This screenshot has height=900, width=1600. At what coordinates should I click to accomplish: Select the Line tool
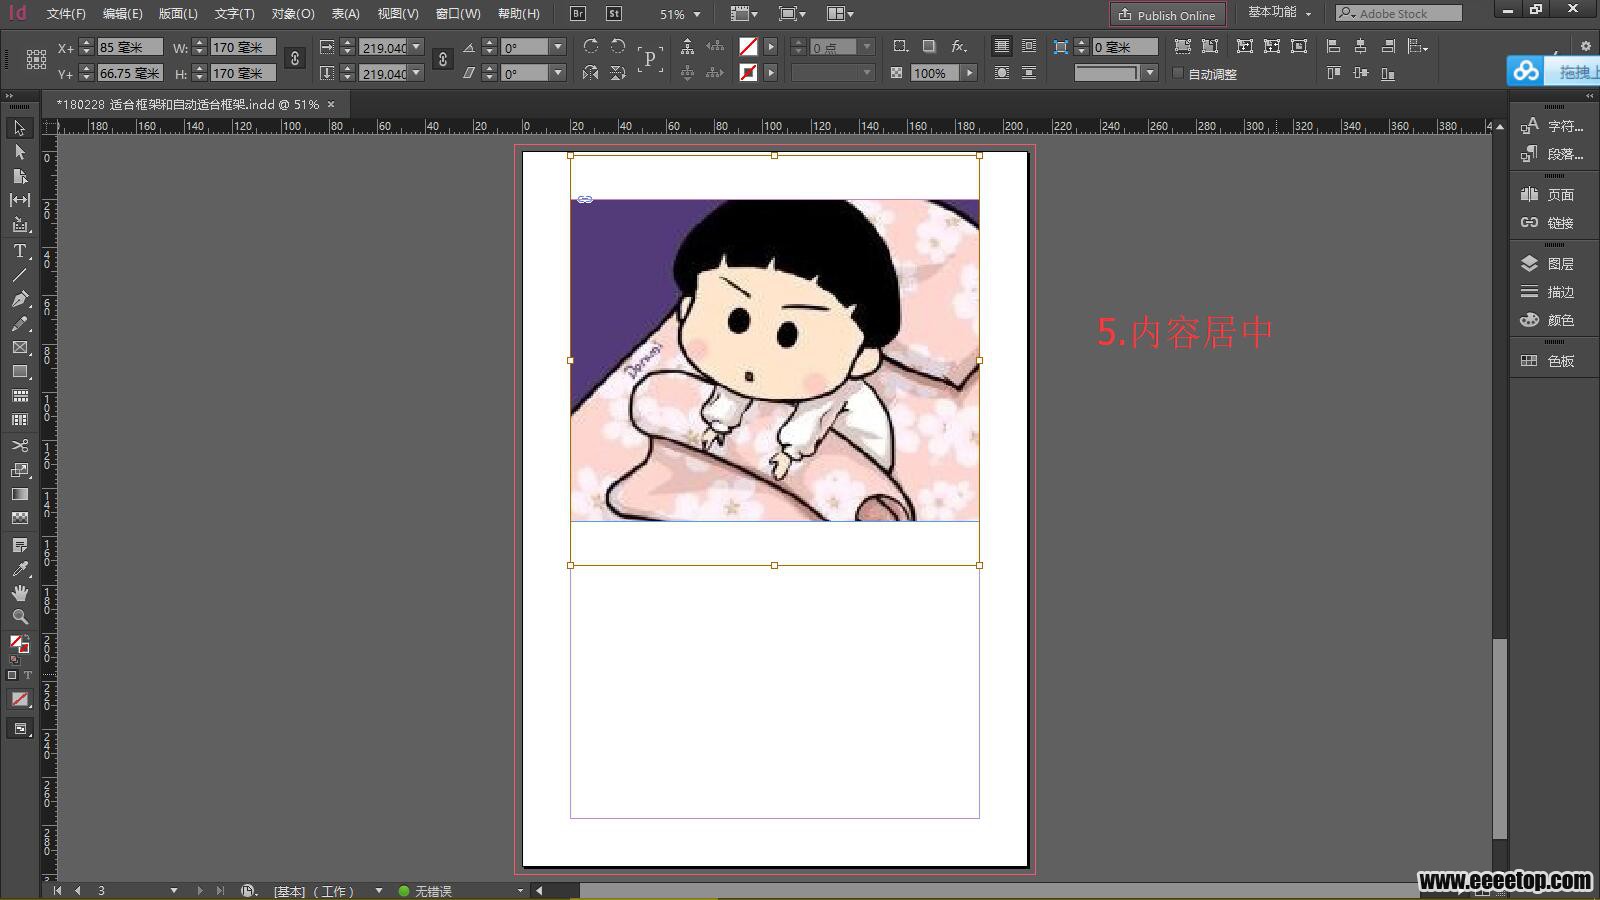[x=19, y=275]
